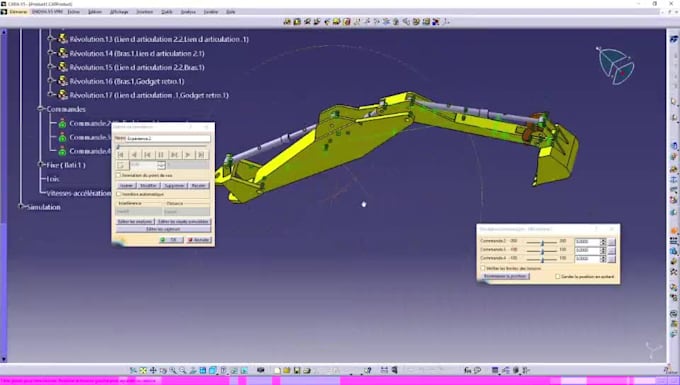
Task: Collapse the Commandes tree node
Action: pos(41,109)
